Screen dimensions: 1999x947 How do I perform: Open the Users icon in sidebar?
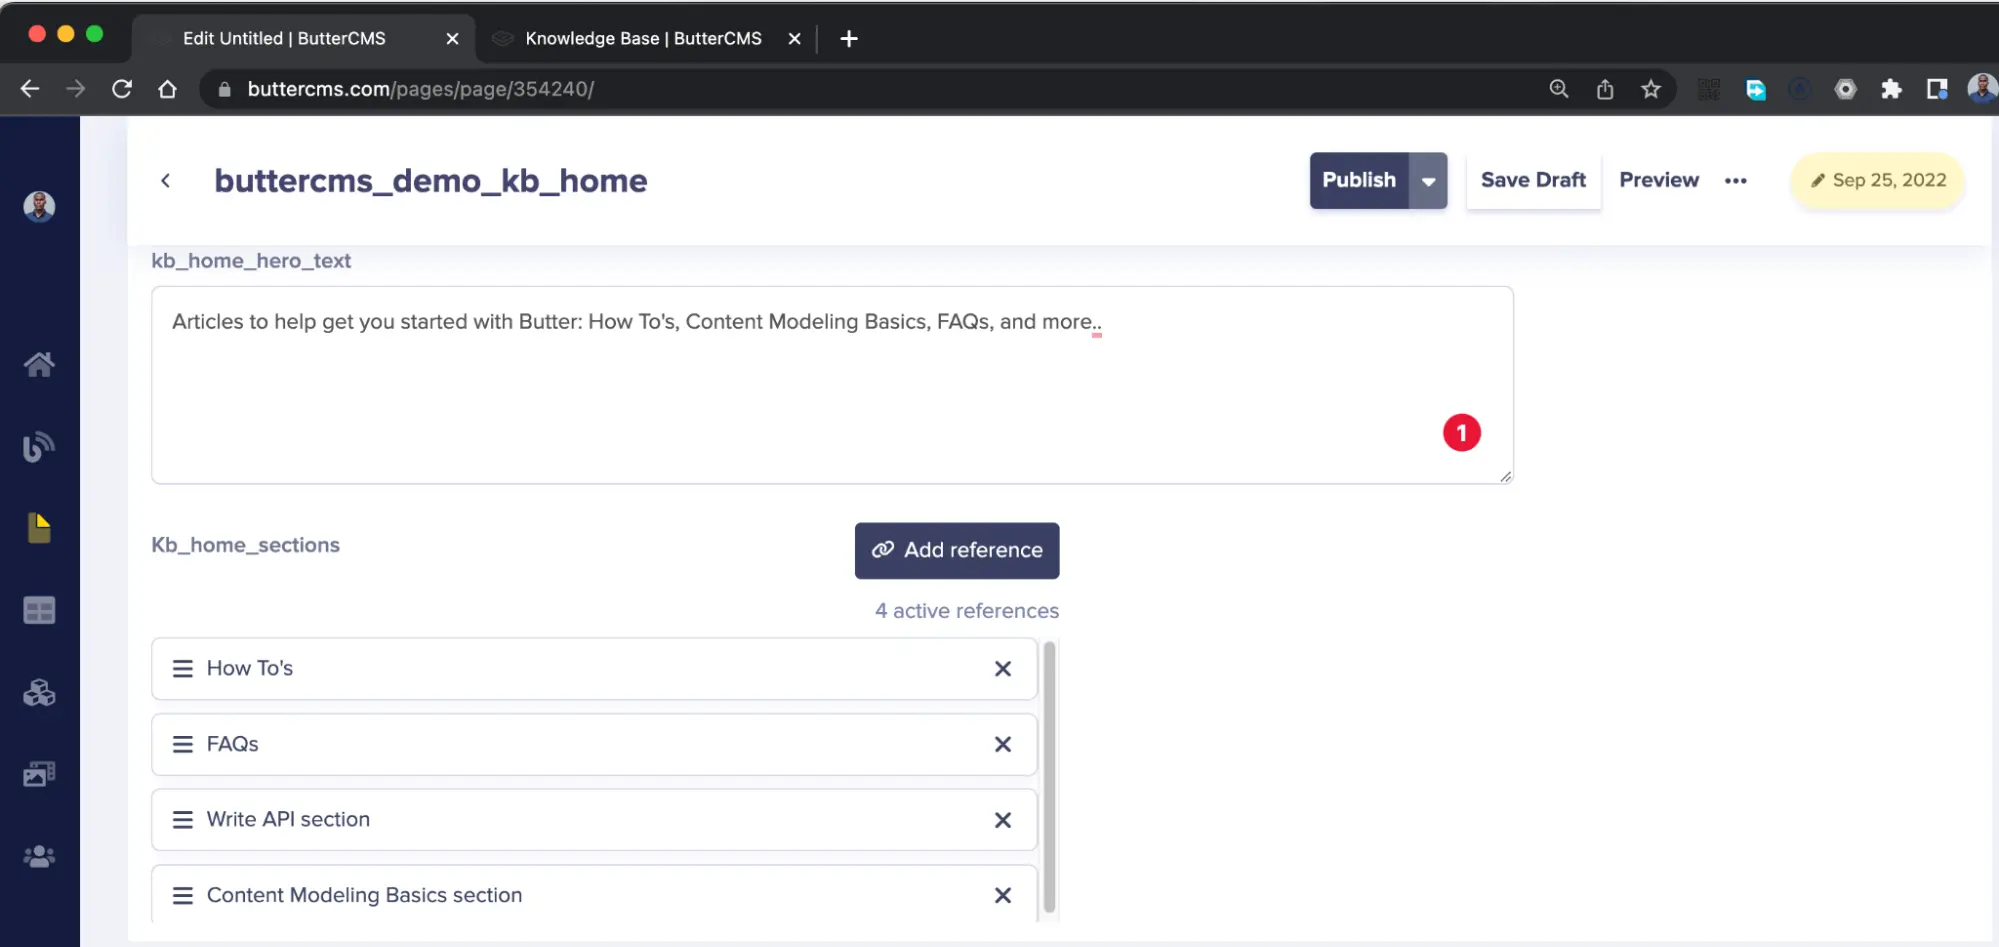[x=39, y=857]
